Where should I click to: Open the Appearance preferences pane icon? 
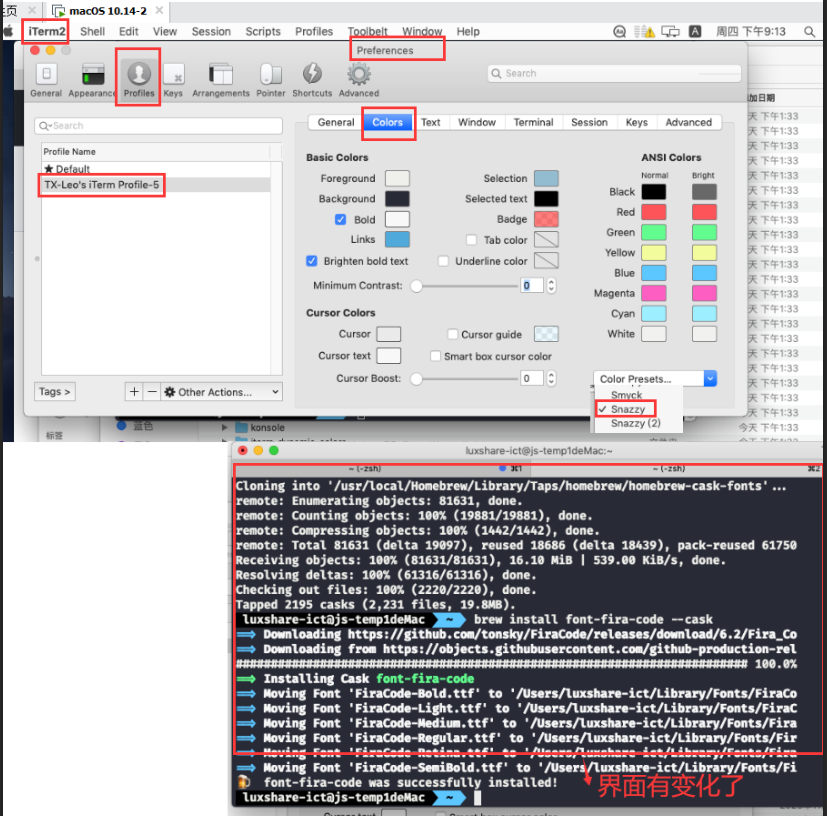pos(93,74)
